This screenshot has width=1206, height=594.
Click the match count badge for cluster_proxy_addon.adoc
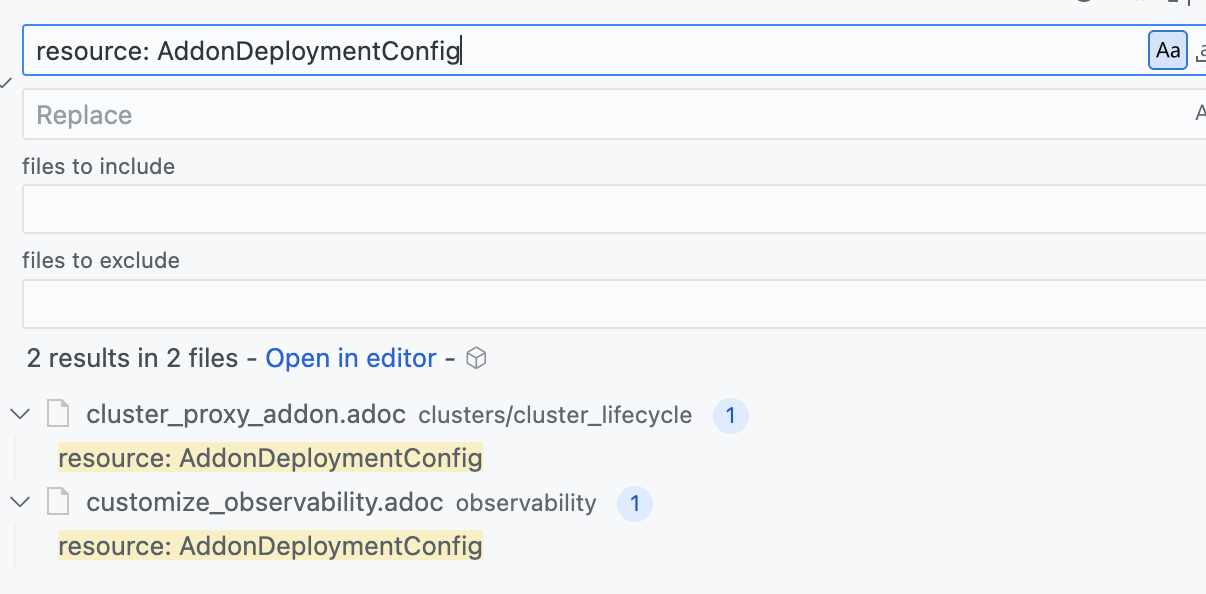pos(730,415)
